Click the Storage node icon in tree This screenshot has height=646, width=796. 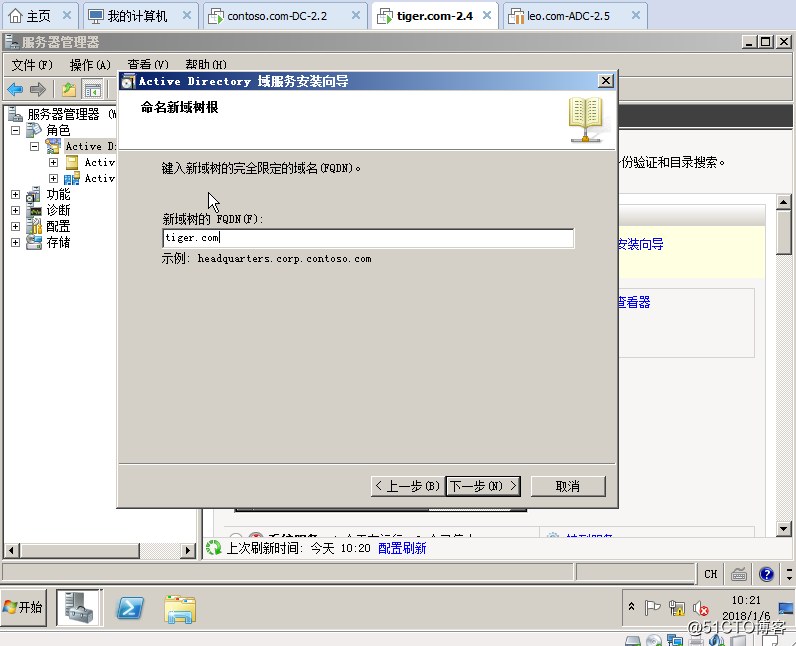click(34, 243)
